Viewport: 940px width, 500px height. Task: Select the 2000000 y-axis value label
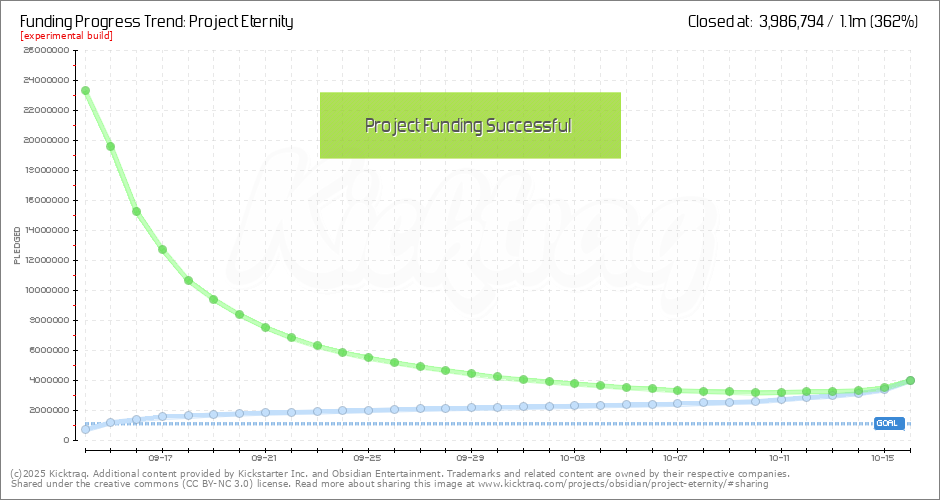tap(47, 410)
